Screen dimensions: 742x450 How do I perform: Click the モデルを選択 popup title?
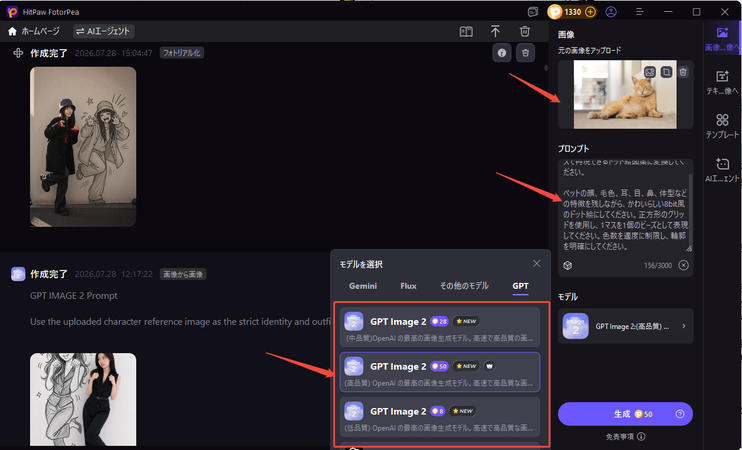click(x=361, y=264)
